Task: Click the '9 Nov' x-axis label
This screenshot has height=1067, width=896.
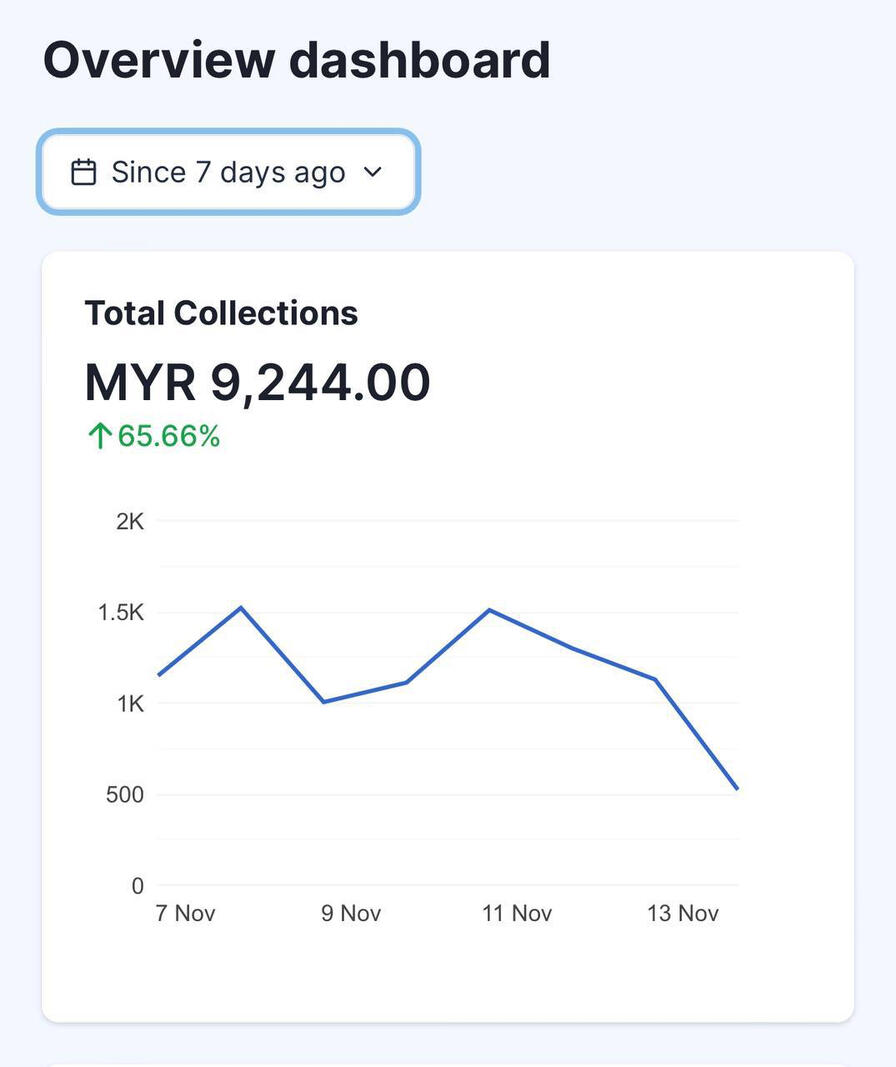Action: click(x=351, y=913)
